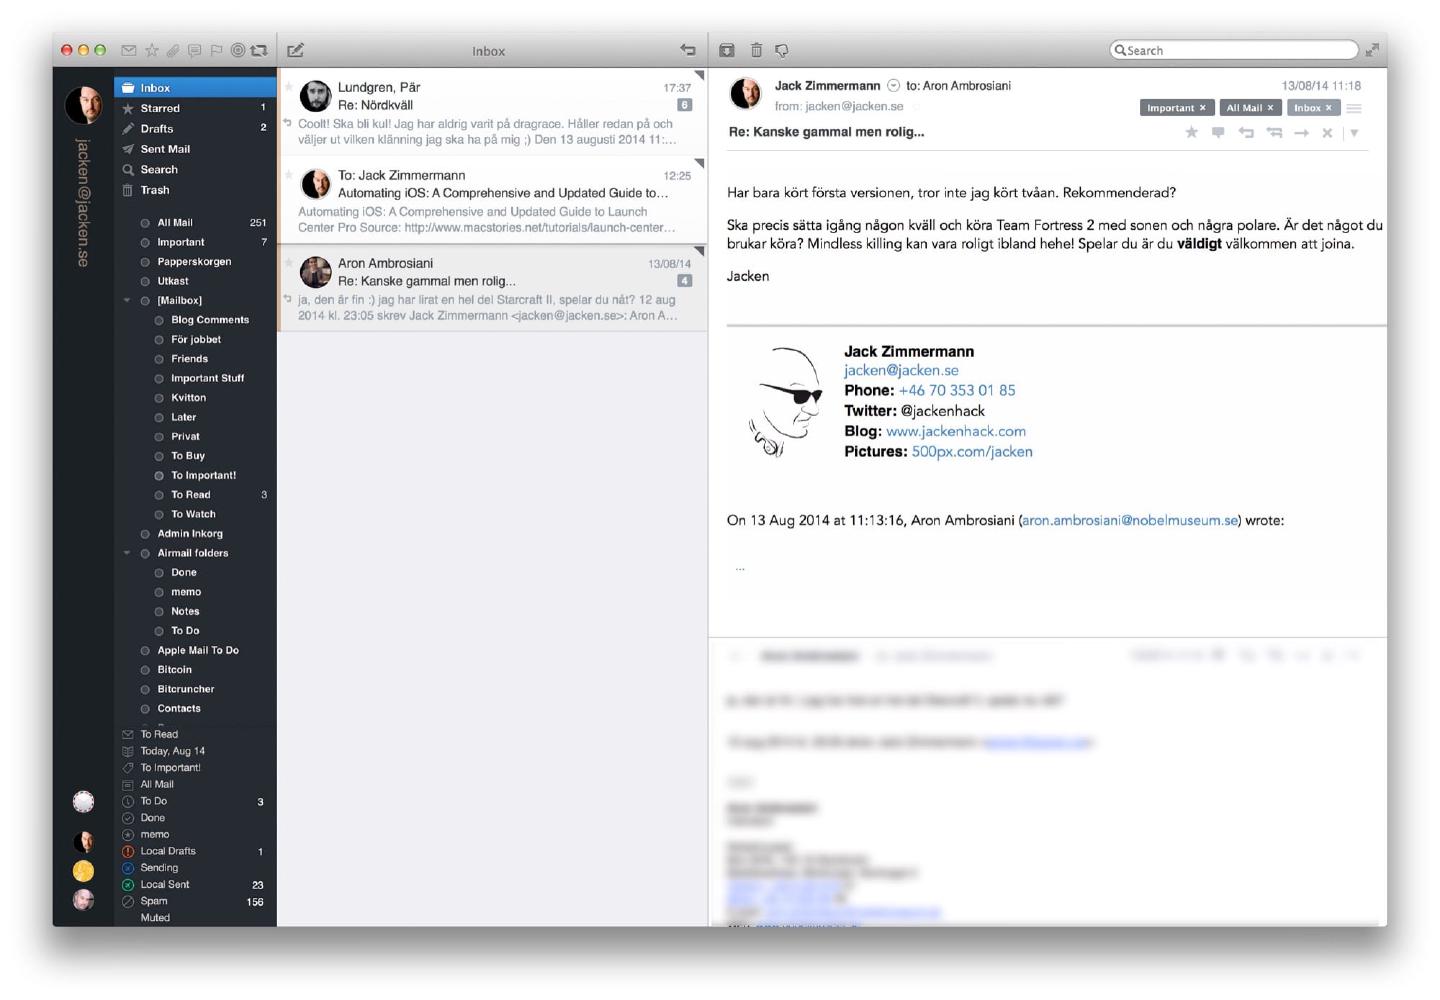Open the sidebar Search item
The image size is (1440, 1000).
tap(195, 169)
